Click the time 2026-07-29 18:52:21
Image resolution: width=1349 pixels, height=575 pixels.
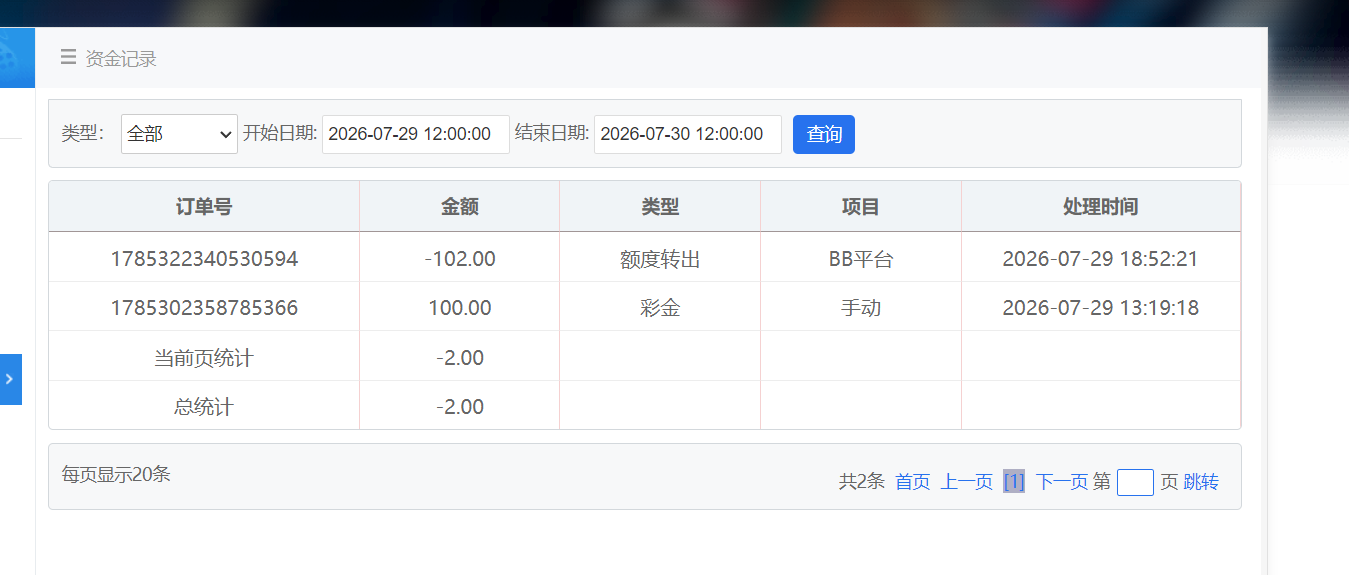tap(1100, 259)
